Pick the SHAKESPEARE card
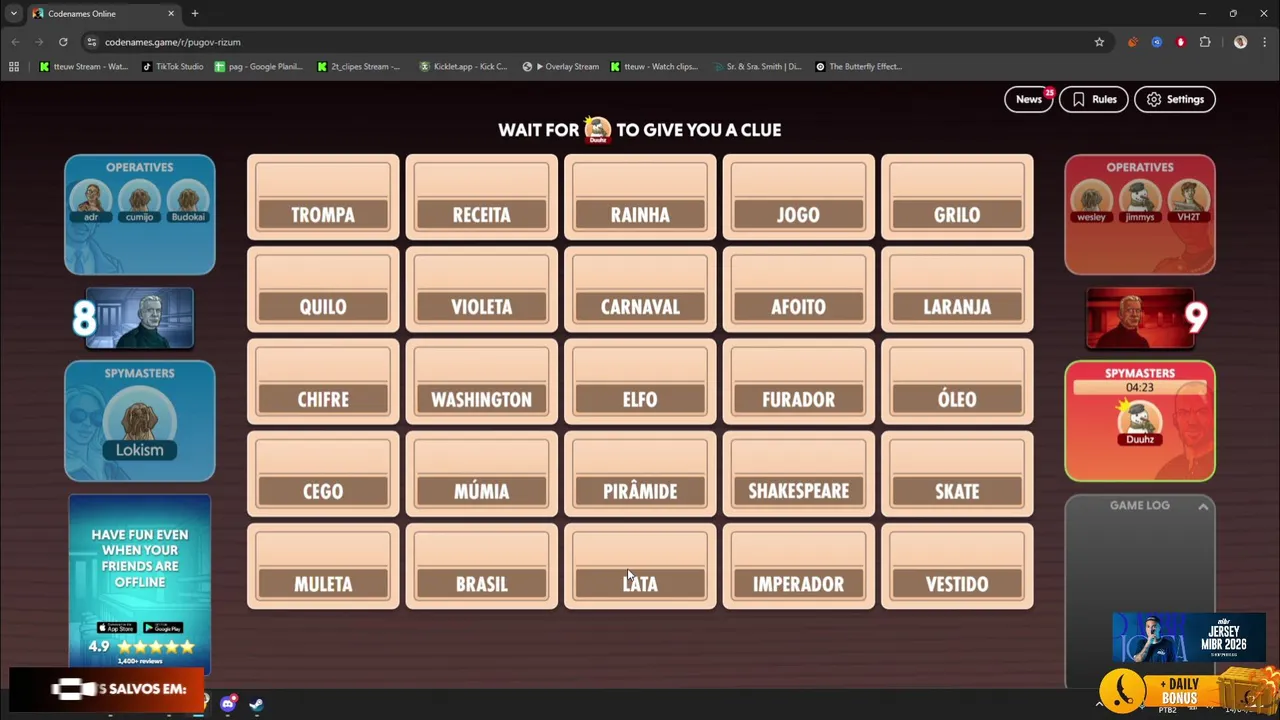Viewport: 1280px width, 720px height. [798, 473]
